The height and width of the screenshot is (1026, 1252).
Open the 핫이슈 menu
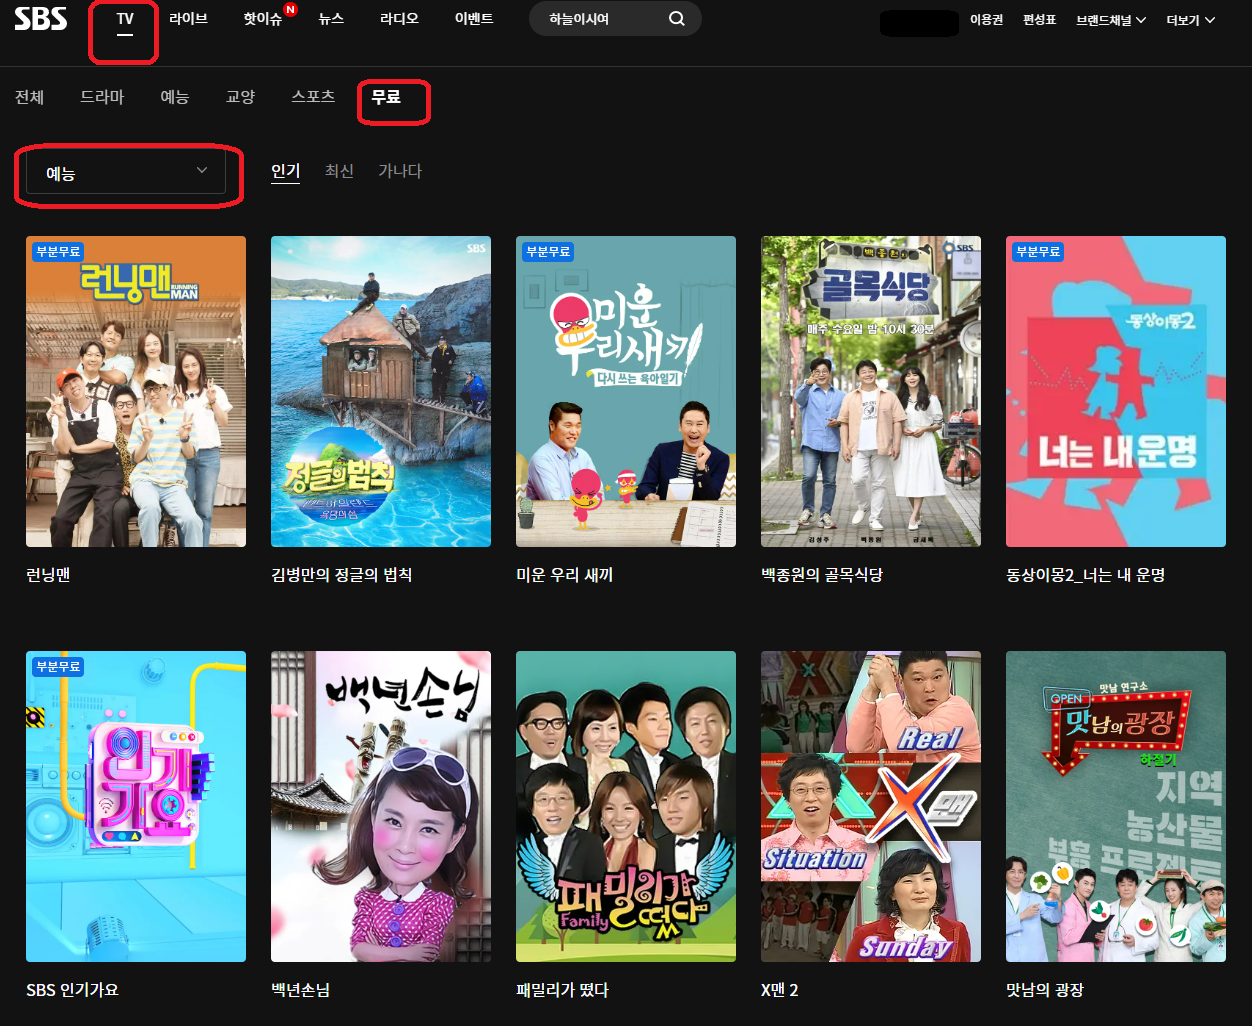pos(263,19)
